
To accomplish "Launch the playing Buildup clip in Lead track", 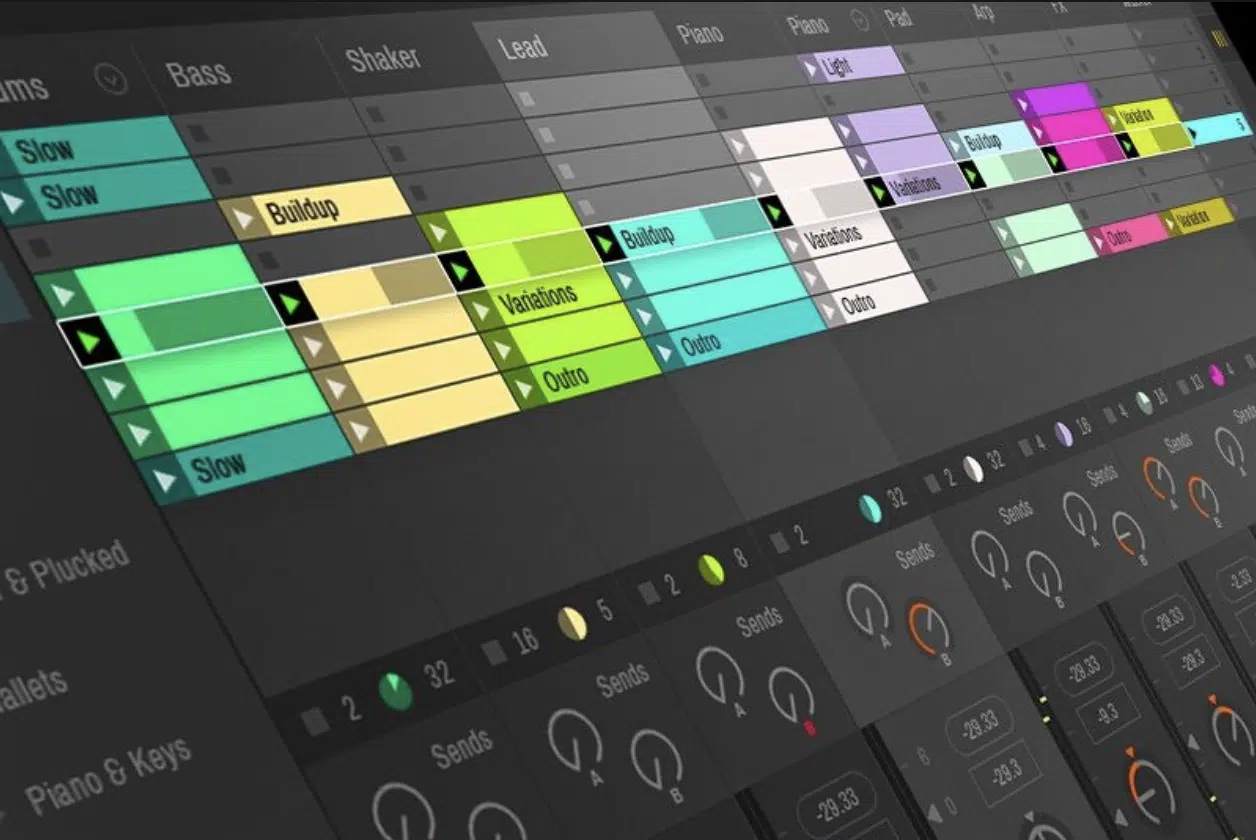I will point(603,243).
